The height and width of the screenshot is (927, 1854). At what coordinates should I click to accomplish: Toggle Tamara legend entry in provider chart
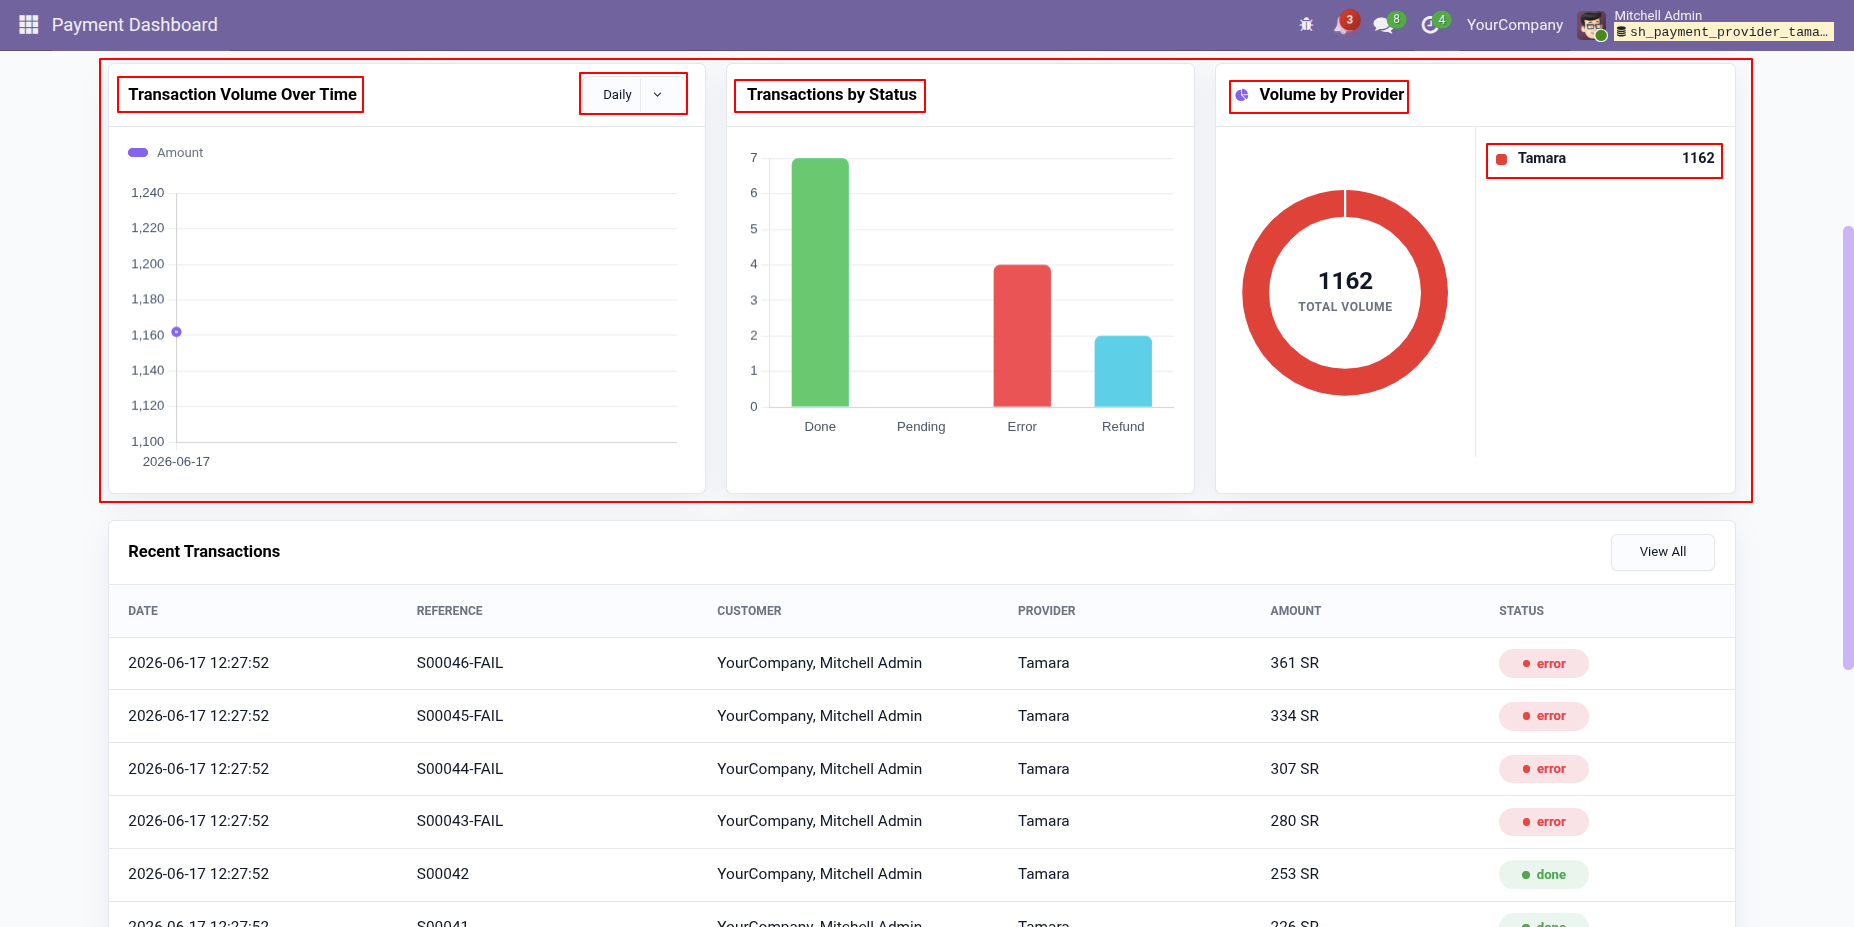coord(1604,159)
